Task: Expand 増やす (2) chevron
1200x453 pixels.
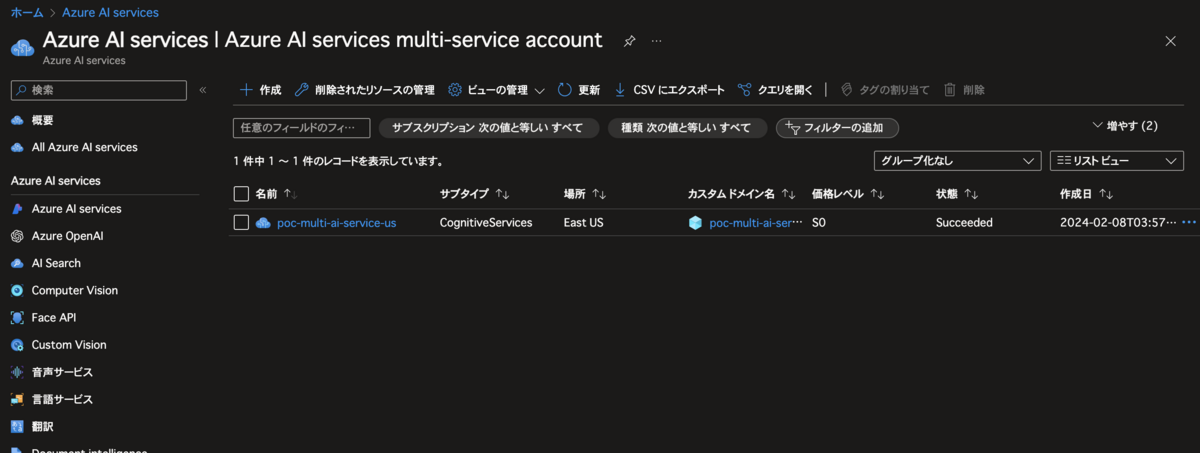Action: click(1098, 126)
